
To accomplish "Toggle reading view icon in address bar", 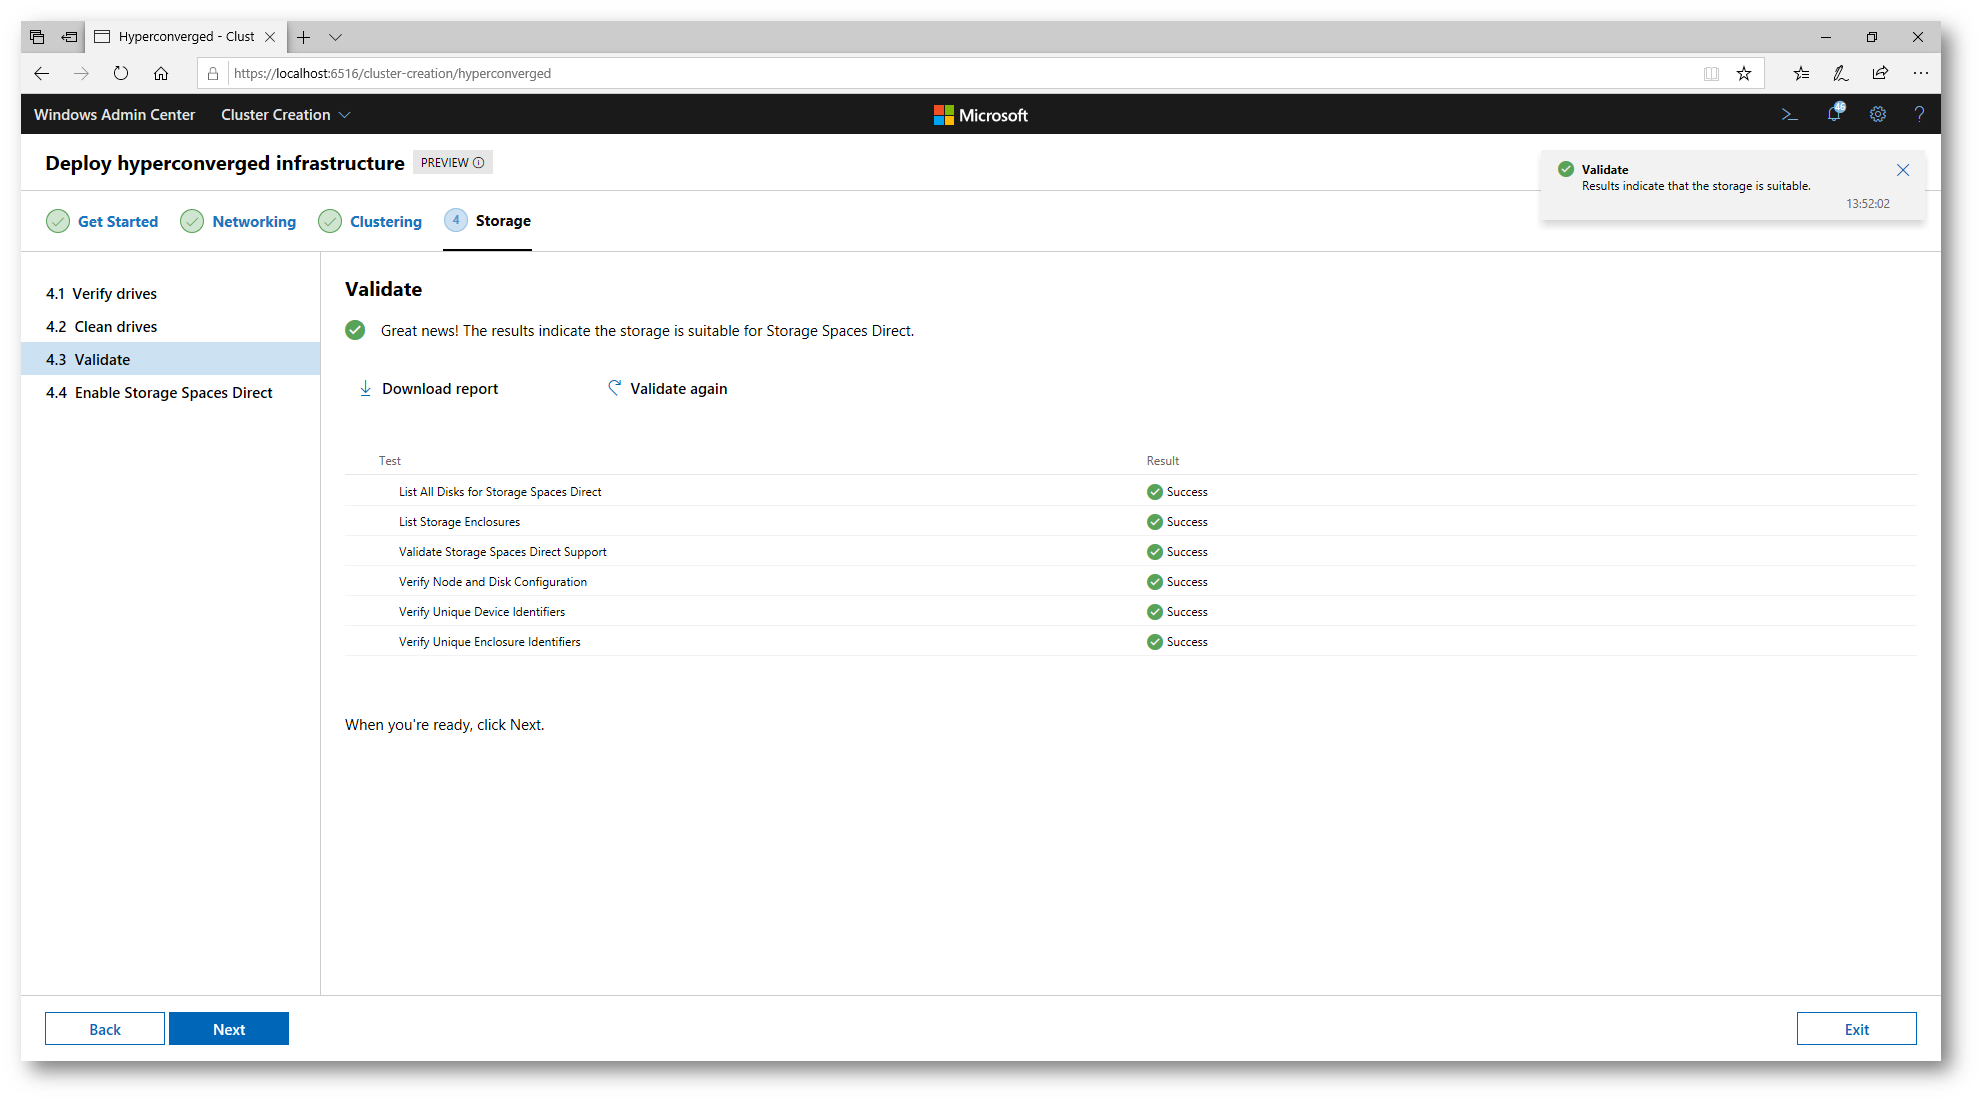I will pyautogui.click(x=1711, y=73).
